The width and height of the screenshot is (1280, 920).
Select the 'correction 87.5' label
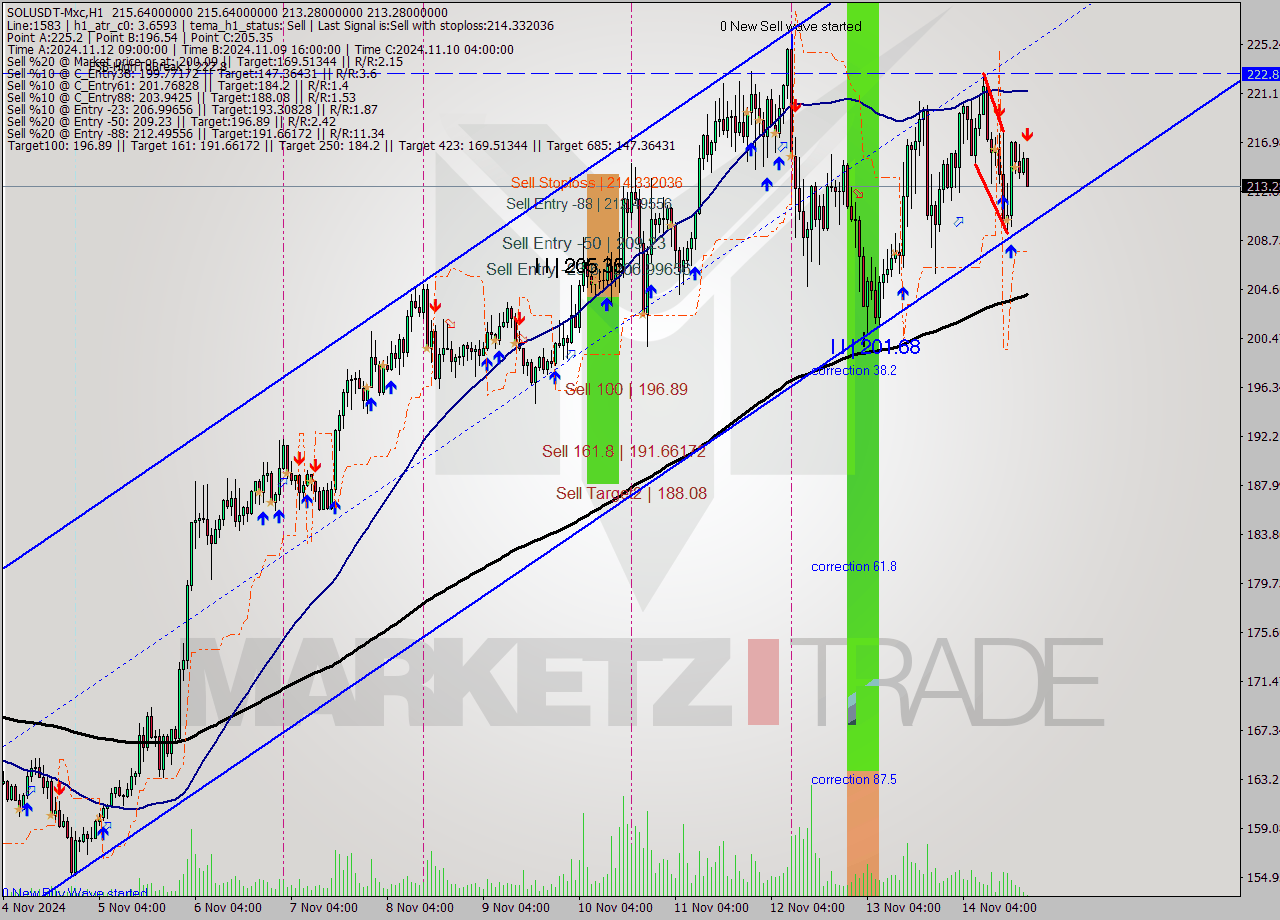point(853,779)
